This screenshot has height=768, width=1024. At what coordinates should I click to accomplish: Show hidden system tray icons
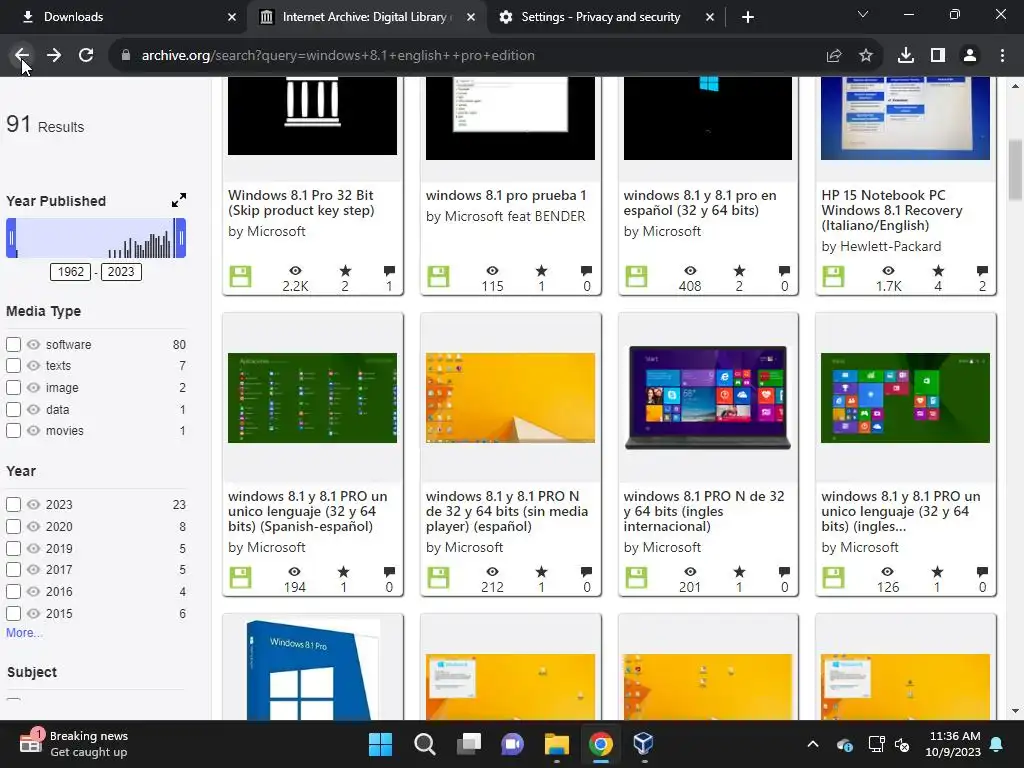[812, 744]
